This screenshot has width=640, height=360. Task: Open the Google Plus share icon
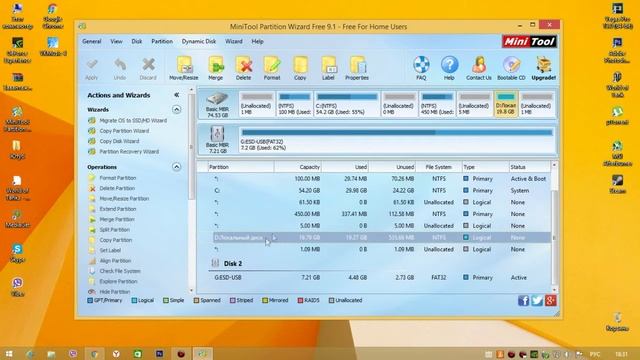tap(550, 301)
